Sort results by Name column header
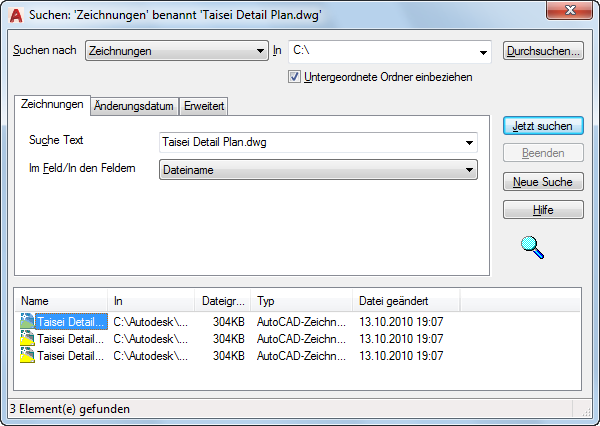 pos(61,301)
